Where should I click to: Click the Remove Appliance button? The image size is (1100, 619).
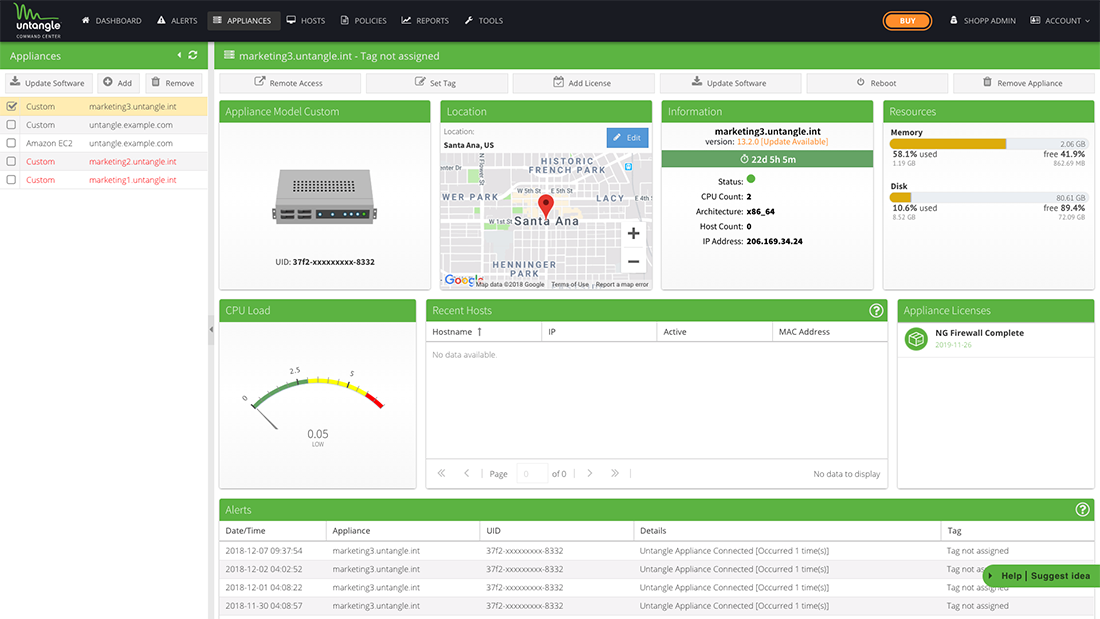(1024, 83)
